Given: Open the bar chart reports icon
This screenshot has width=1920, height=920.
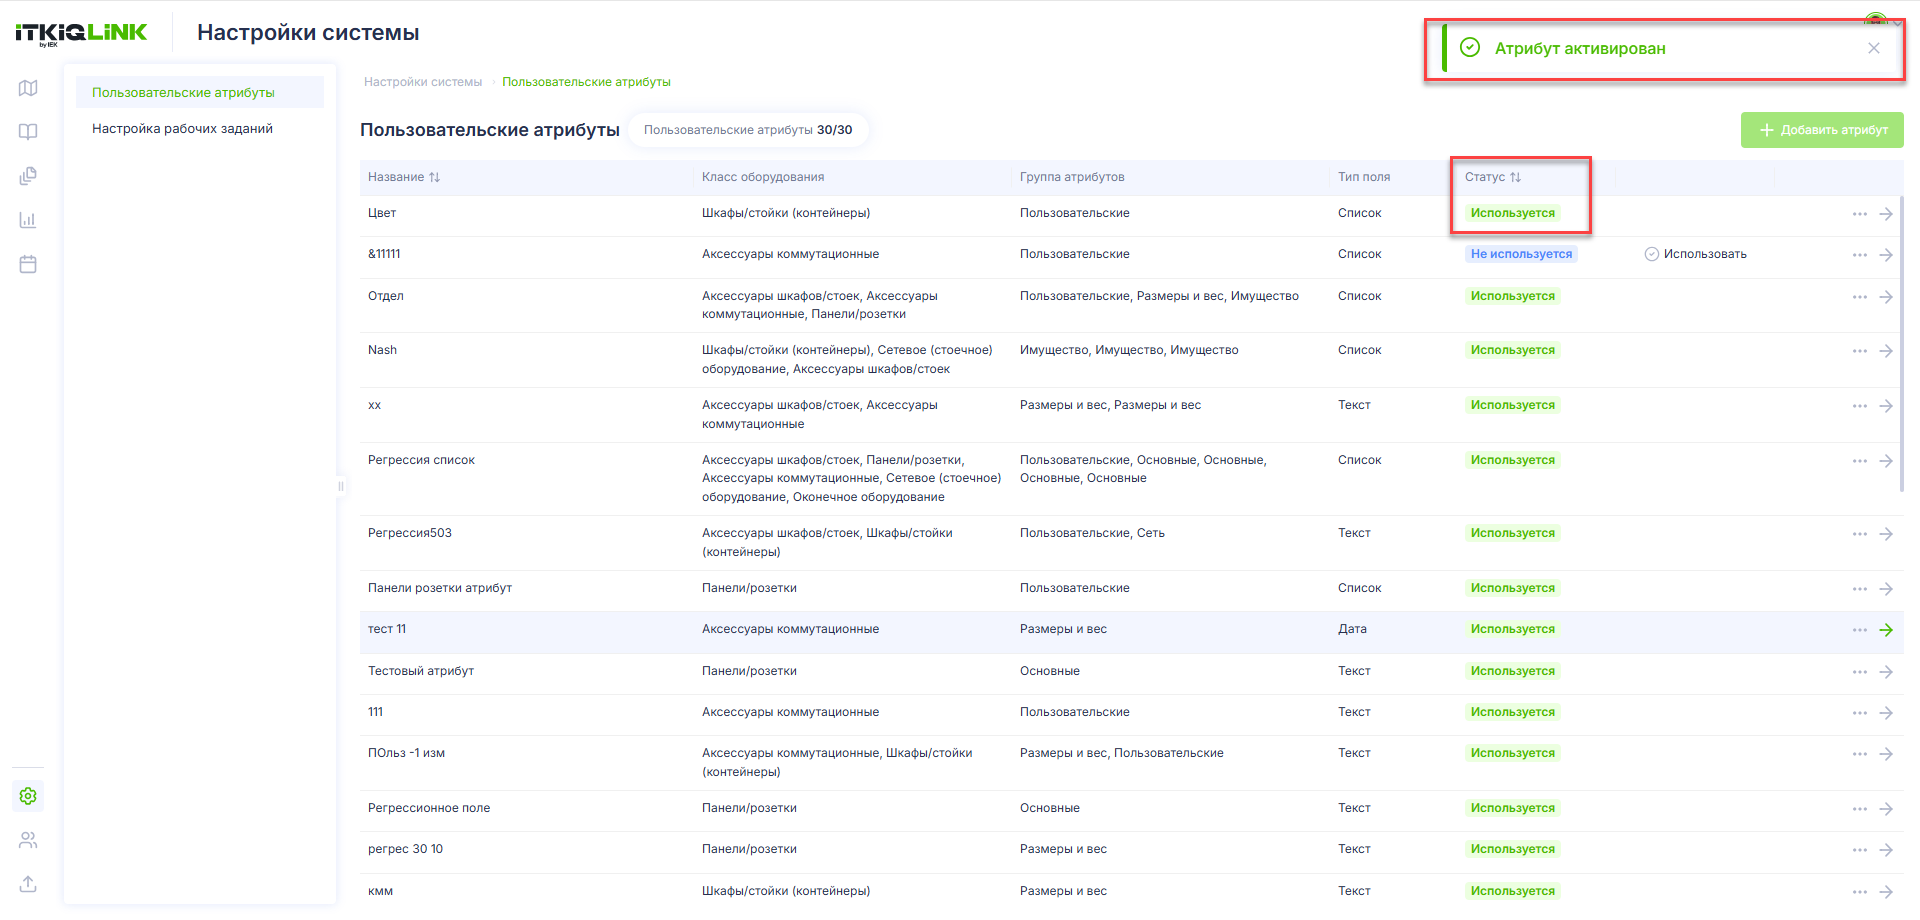Looking at the screenshot, I should click(x=28, y=220).
